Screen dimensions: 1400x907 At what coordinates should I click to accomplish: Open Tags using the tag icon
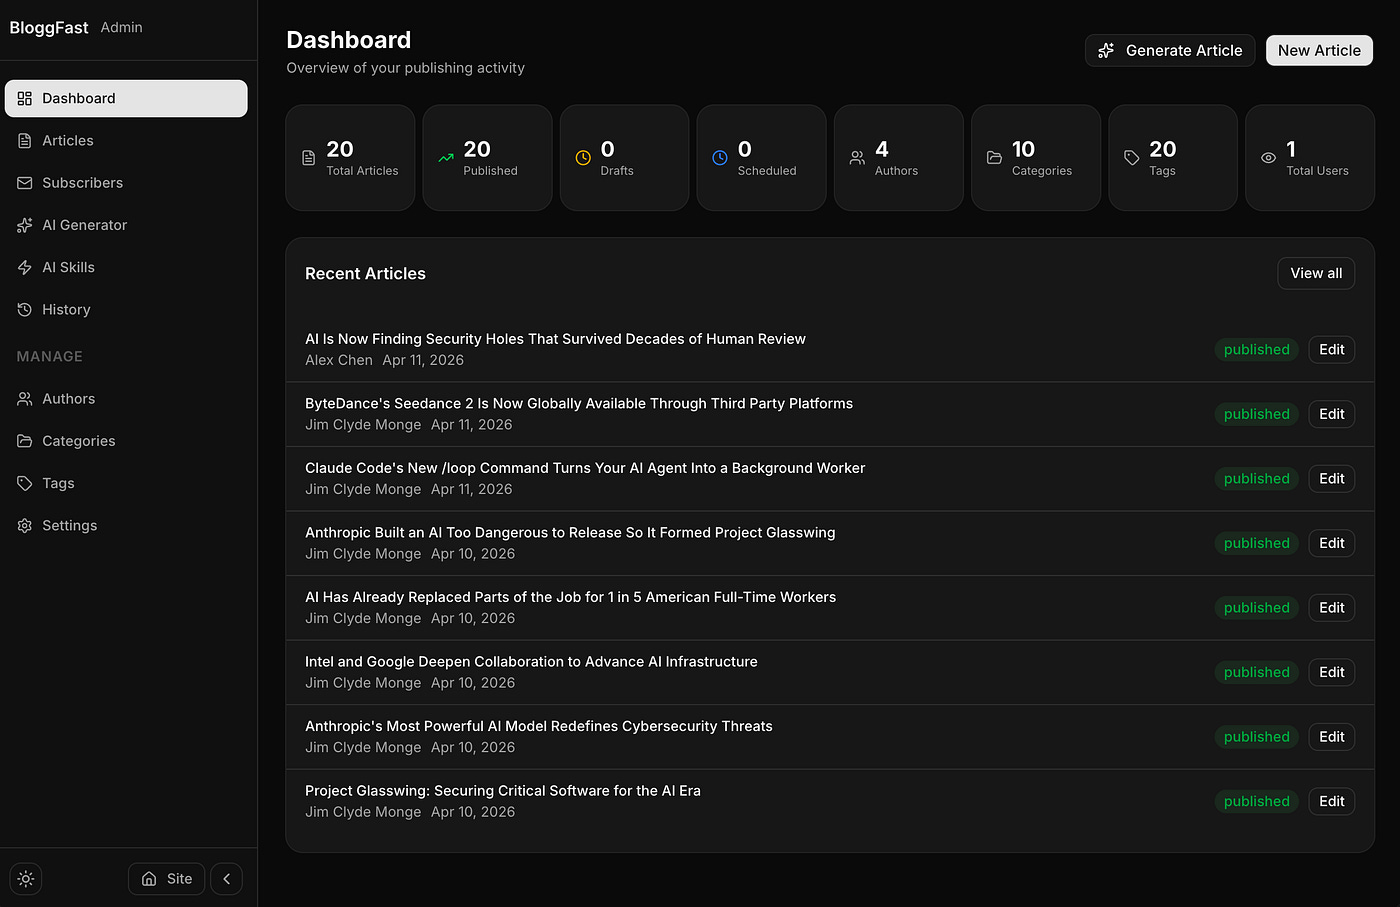click(24, 483)
